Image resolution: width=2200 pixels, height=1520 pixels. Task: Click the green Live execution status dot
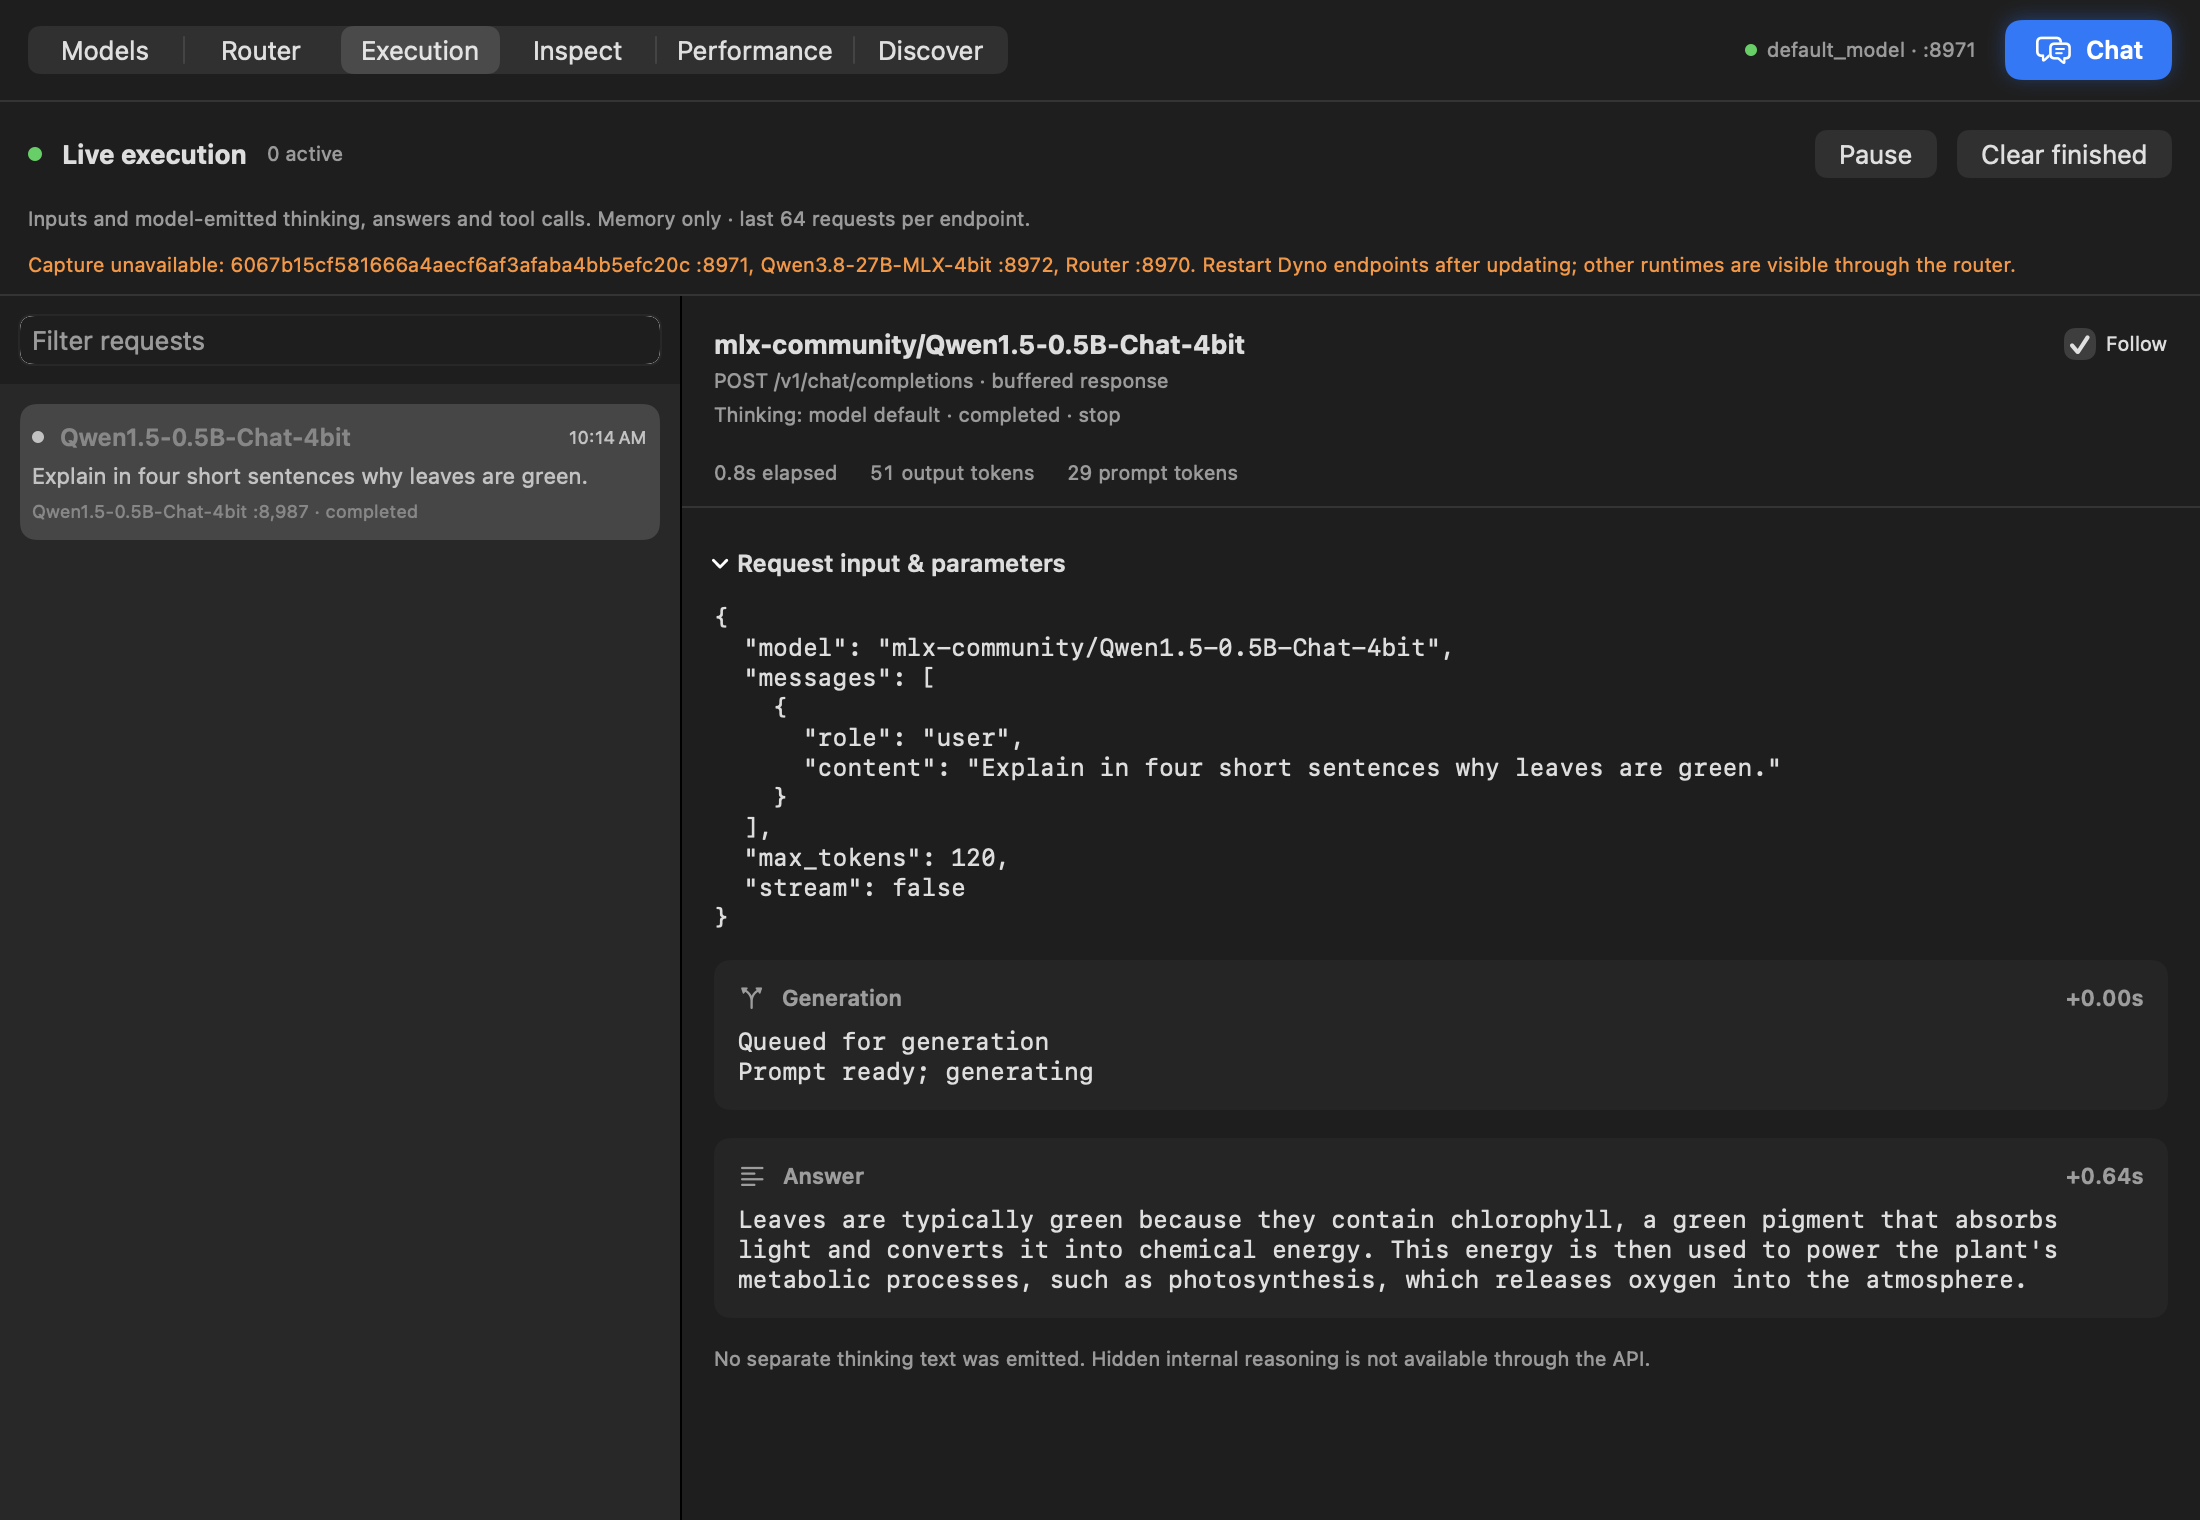(x=36, y=154)
